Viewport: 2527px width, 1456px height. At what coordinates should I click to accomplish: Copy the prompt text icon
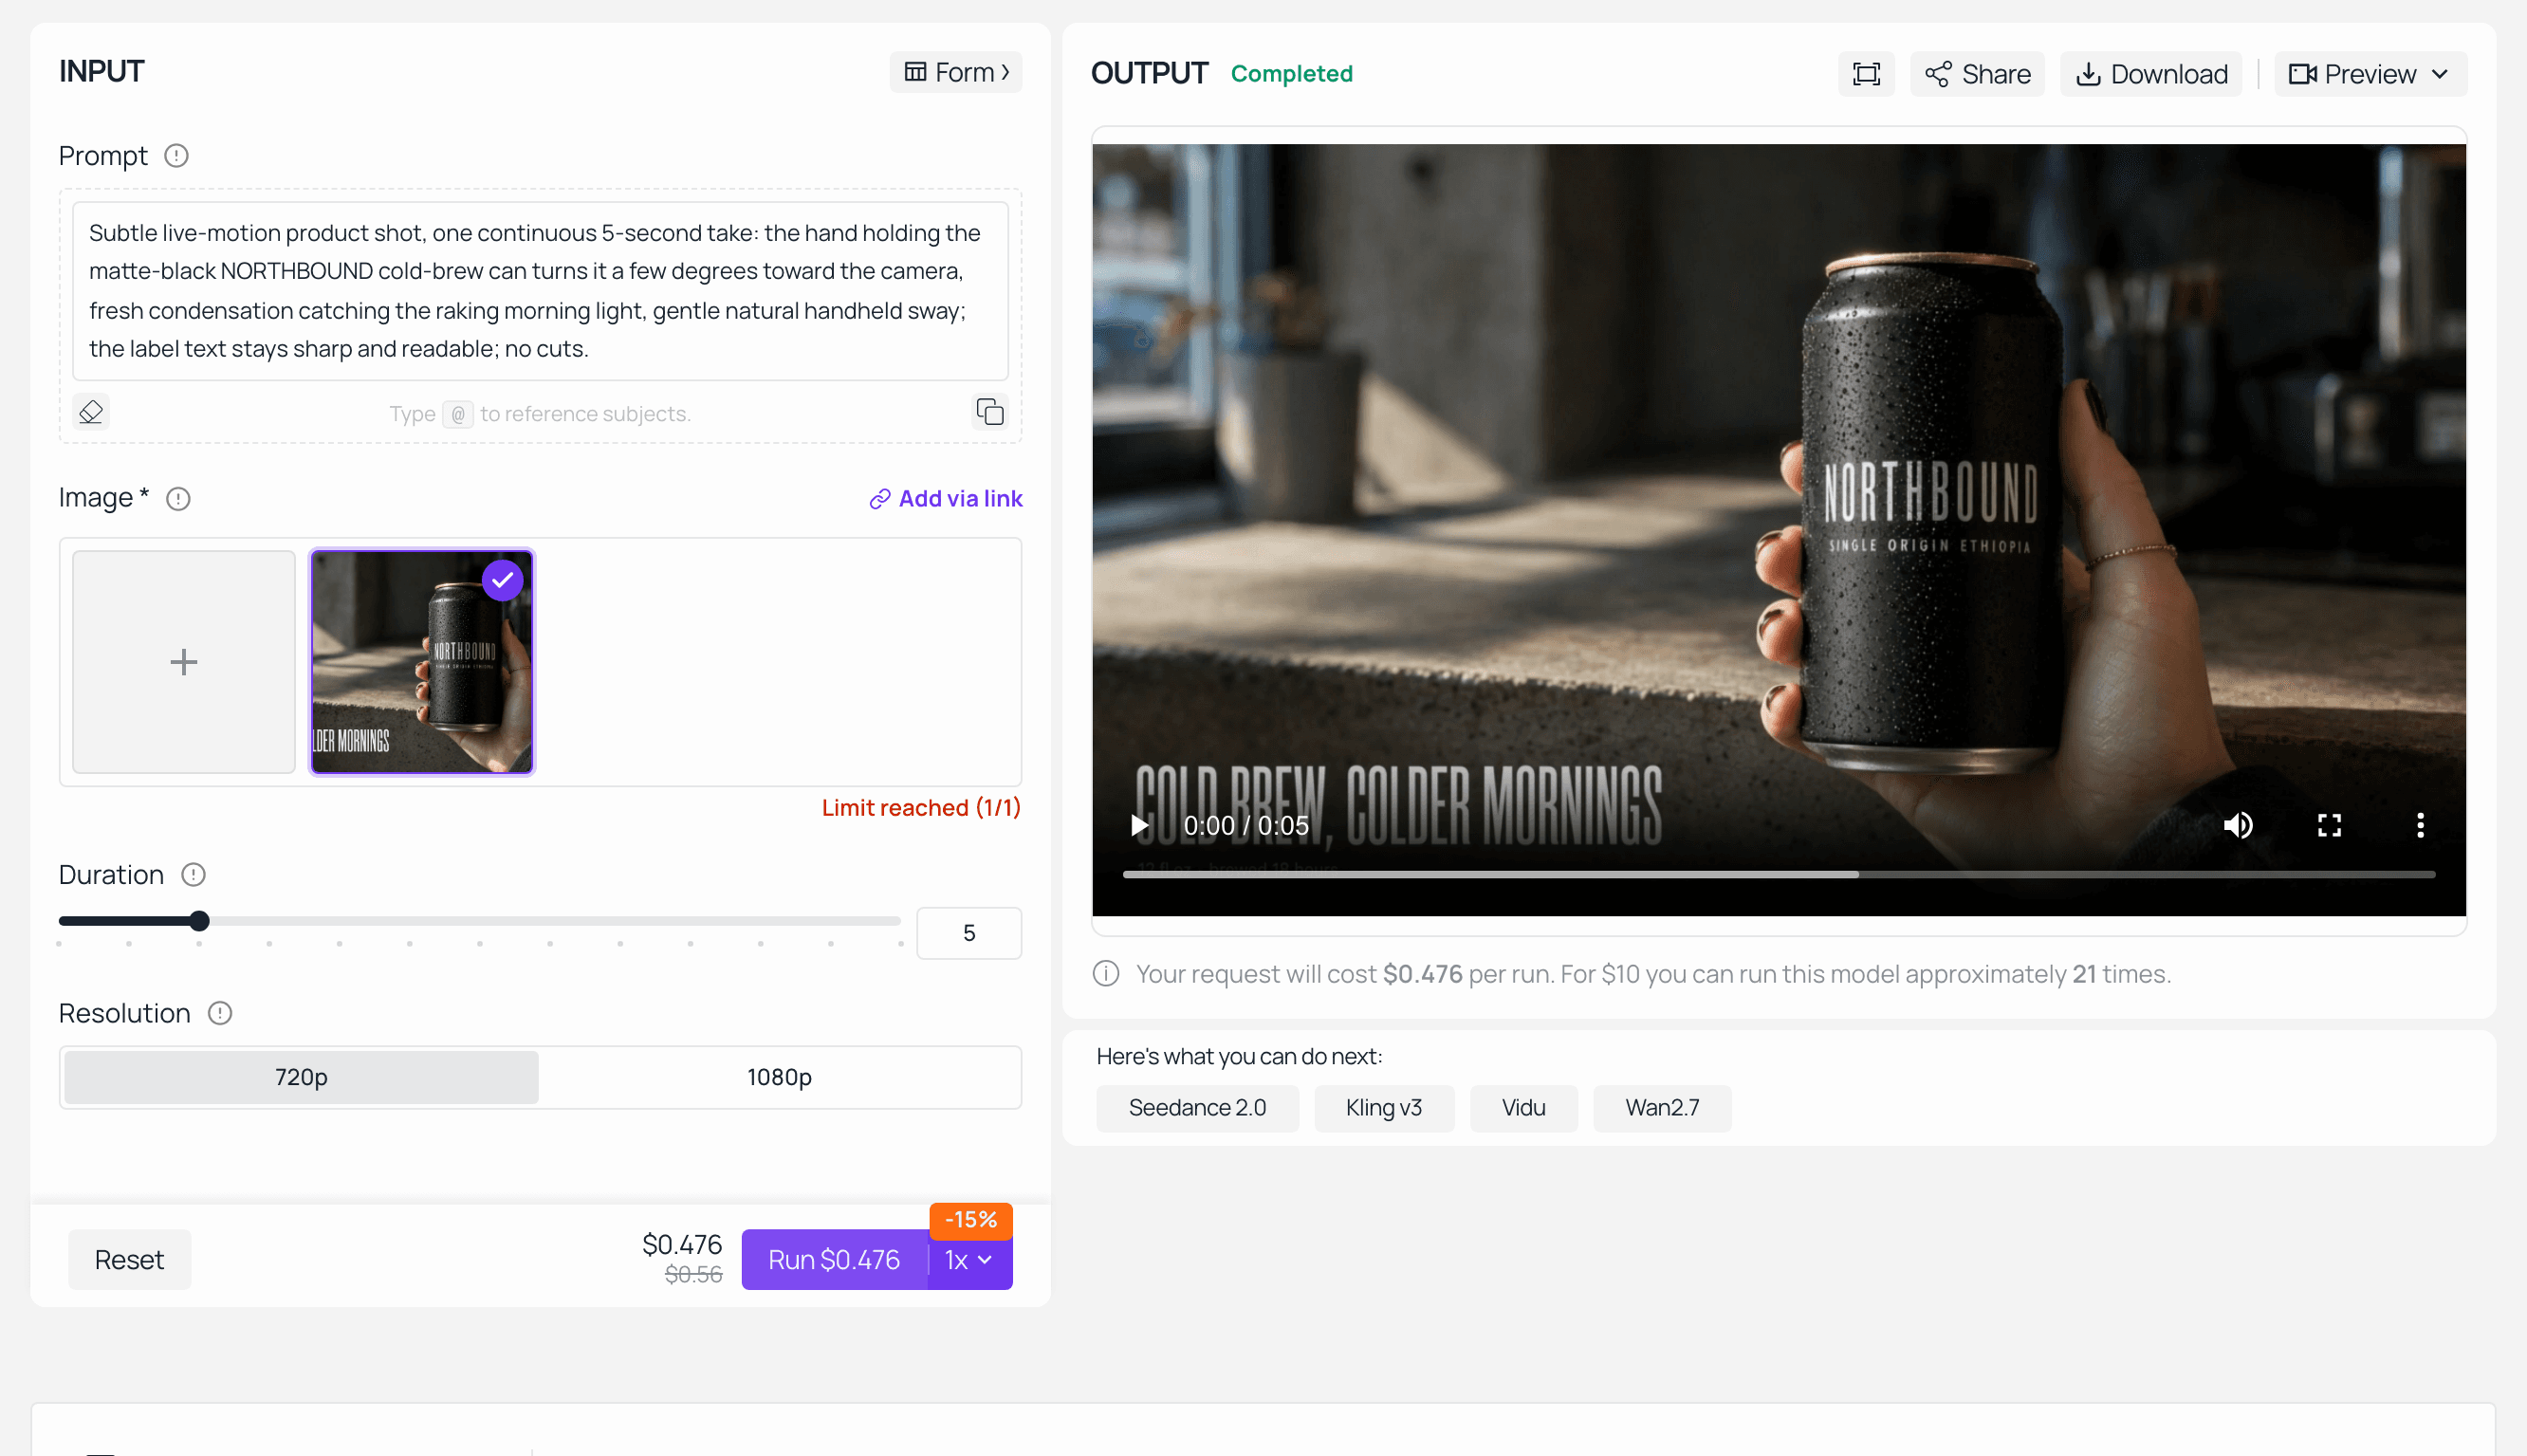point(989,412)
